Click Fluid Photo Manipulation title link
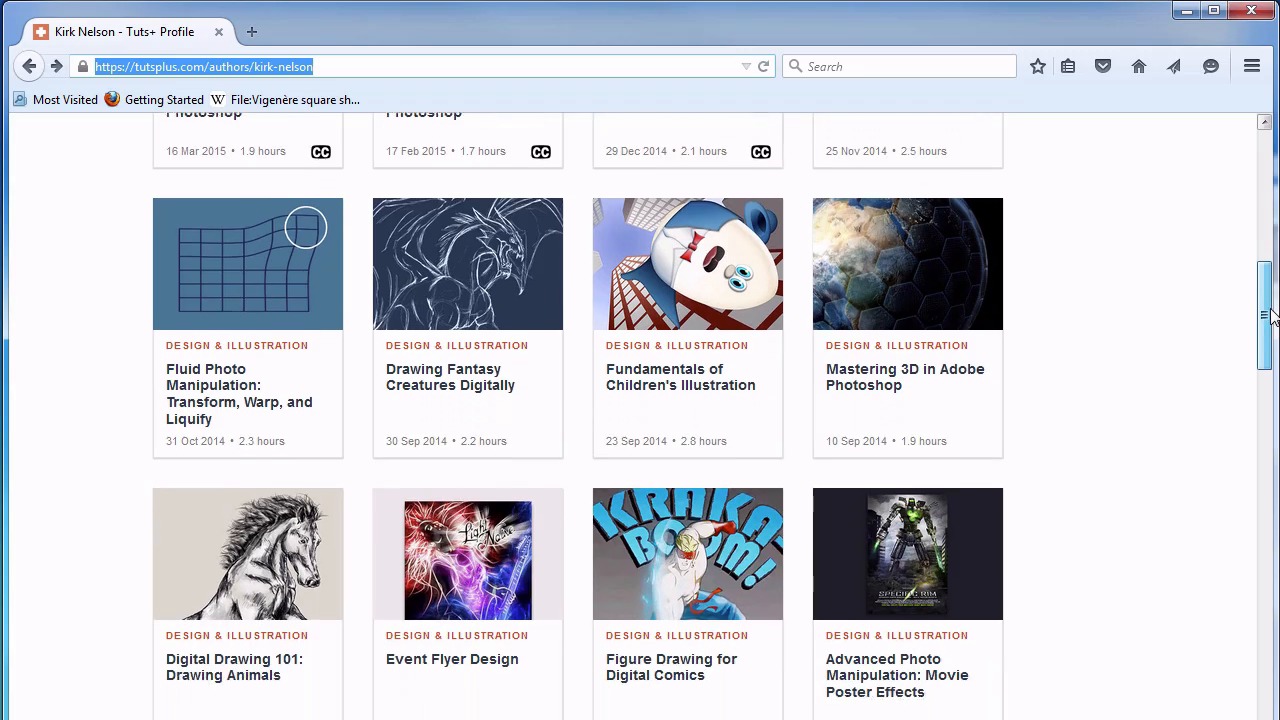This screenshot has height=720, width=1280. click(x=239, y=394)
